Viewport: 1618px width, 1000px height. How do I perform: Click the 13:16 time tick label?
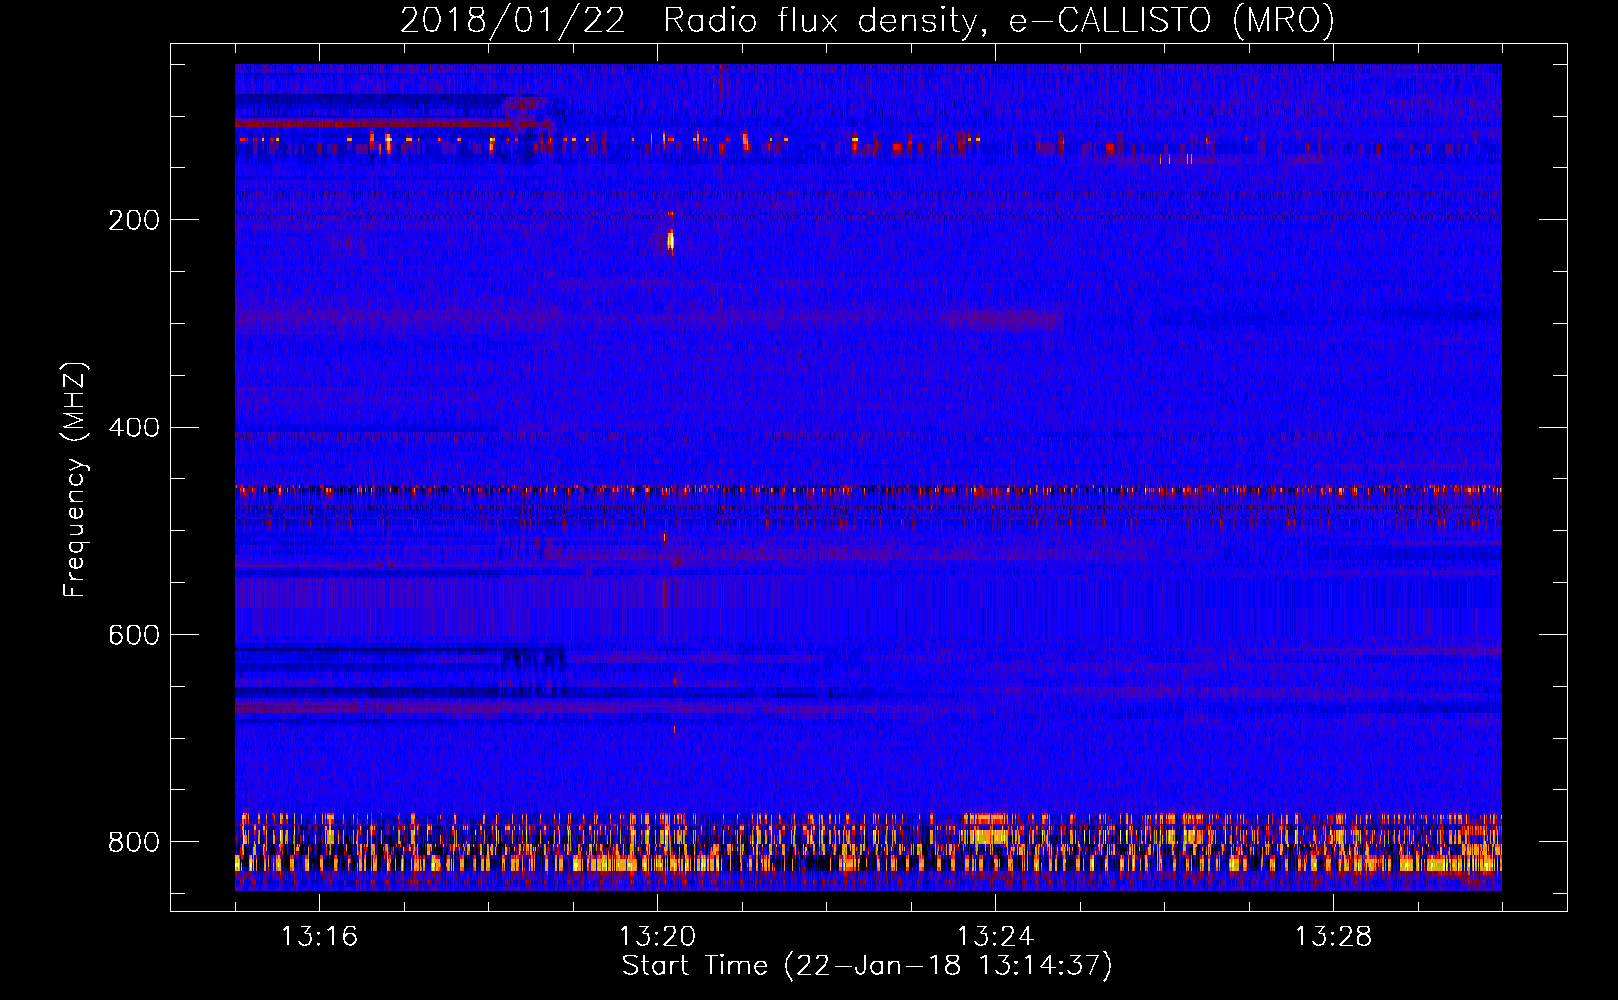coord(319,937)
